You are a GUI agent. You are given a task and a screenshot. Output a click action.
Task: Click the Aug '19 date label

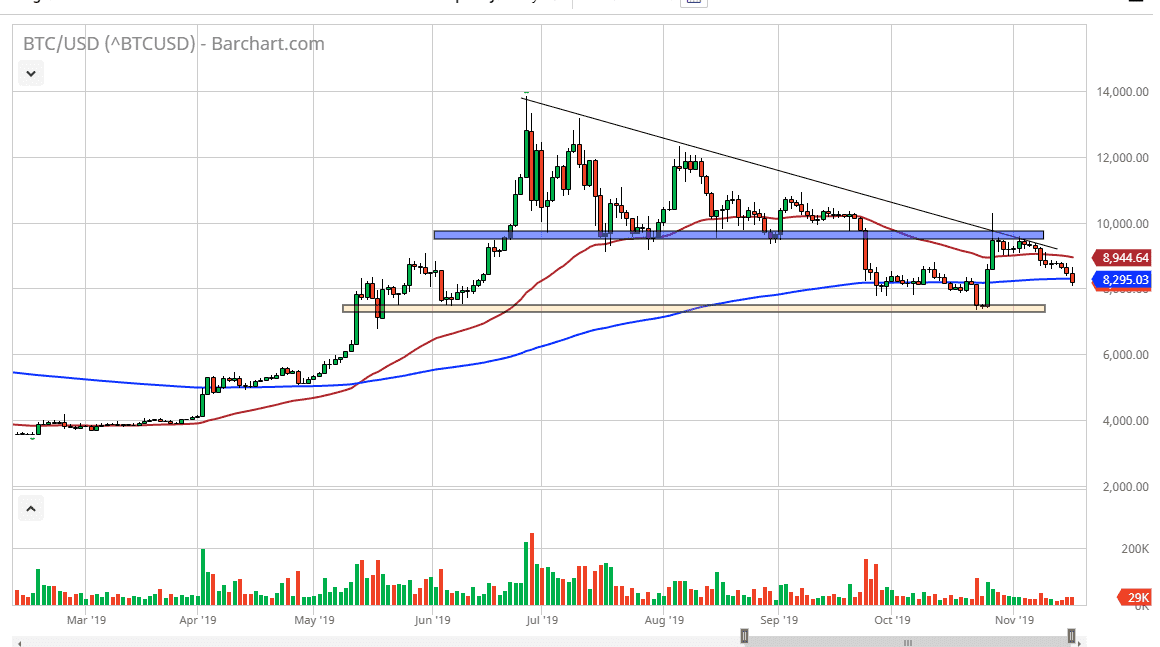click(664, 620)
